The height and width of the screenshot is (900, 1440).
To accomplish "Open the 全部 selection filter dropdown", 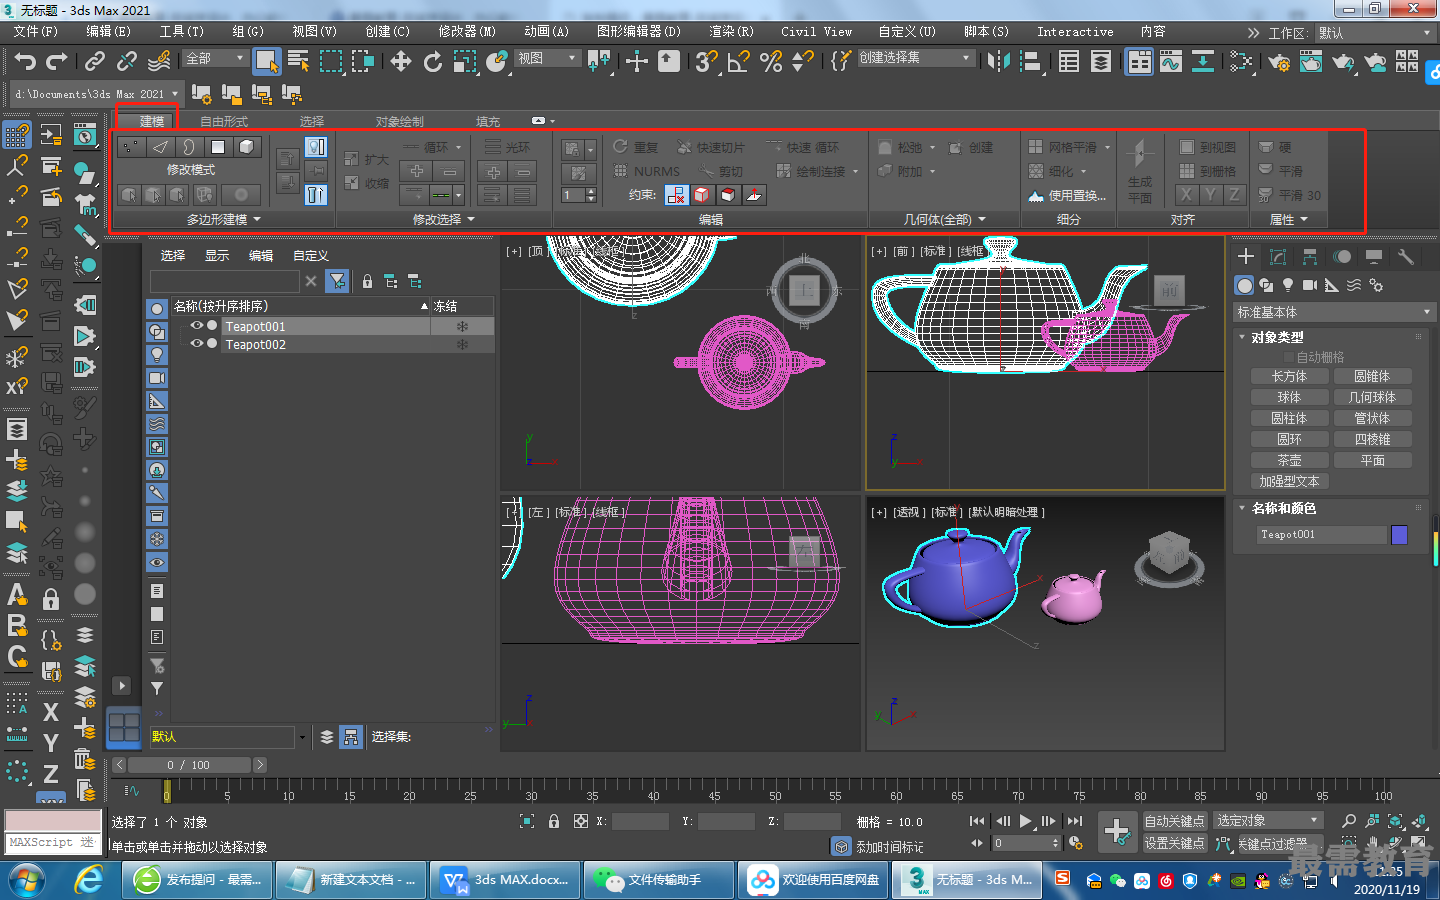I will (215, 58).
